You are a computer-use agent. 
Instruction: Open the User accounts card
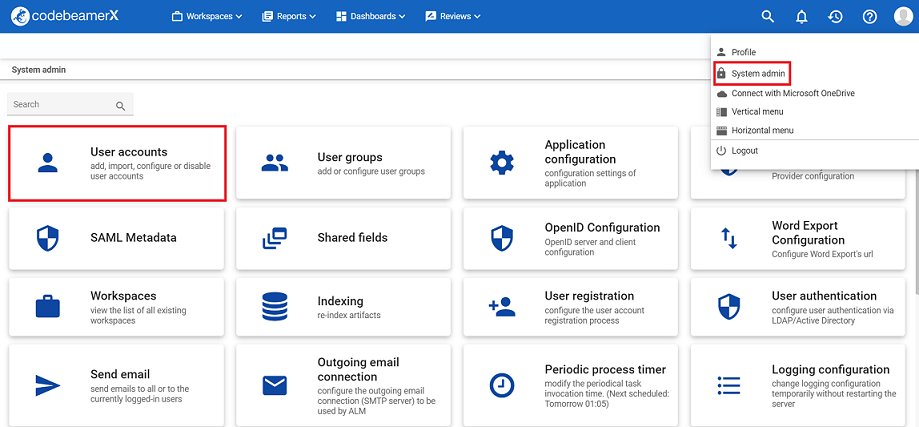pyautogui.click(x=117, y=163)
